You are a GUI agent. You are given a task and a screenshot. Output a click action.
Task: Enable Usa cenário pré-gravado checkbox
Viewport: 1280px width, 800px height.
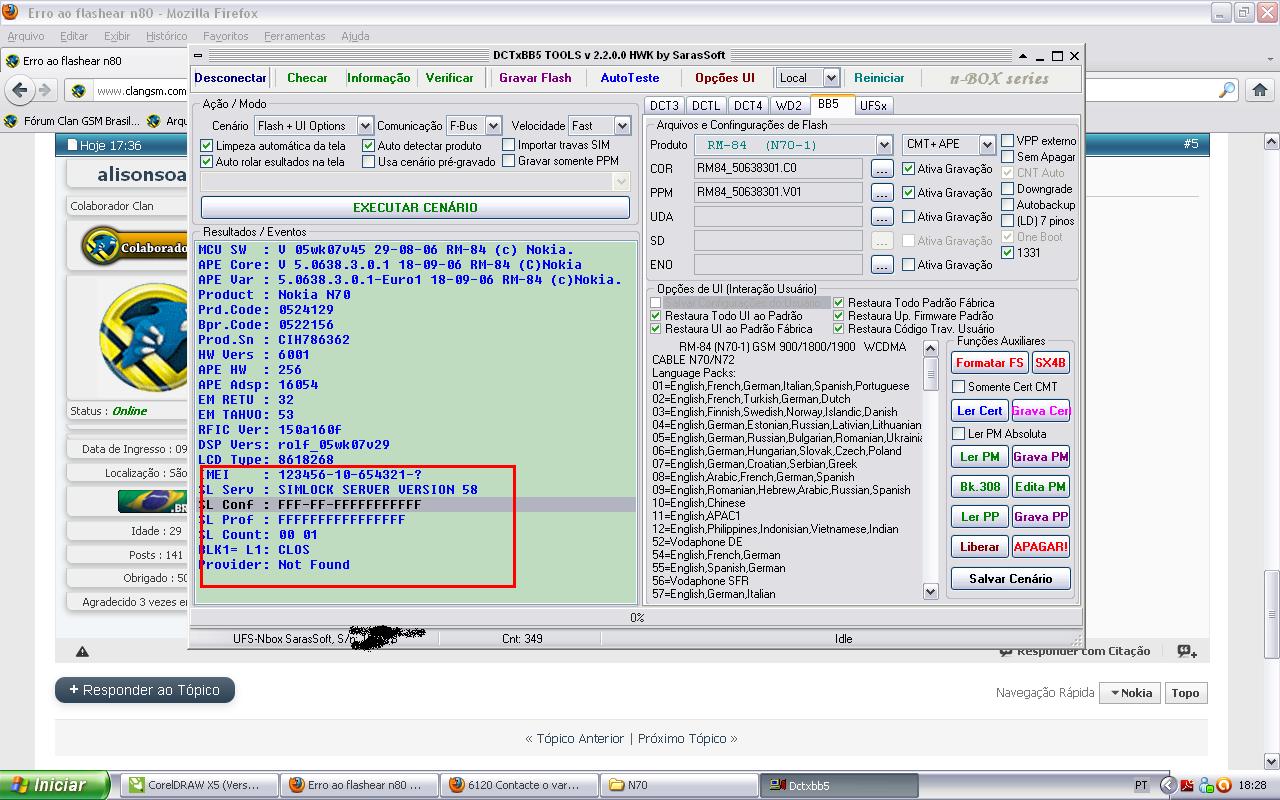pyautogui.click(x=368, y=161)
